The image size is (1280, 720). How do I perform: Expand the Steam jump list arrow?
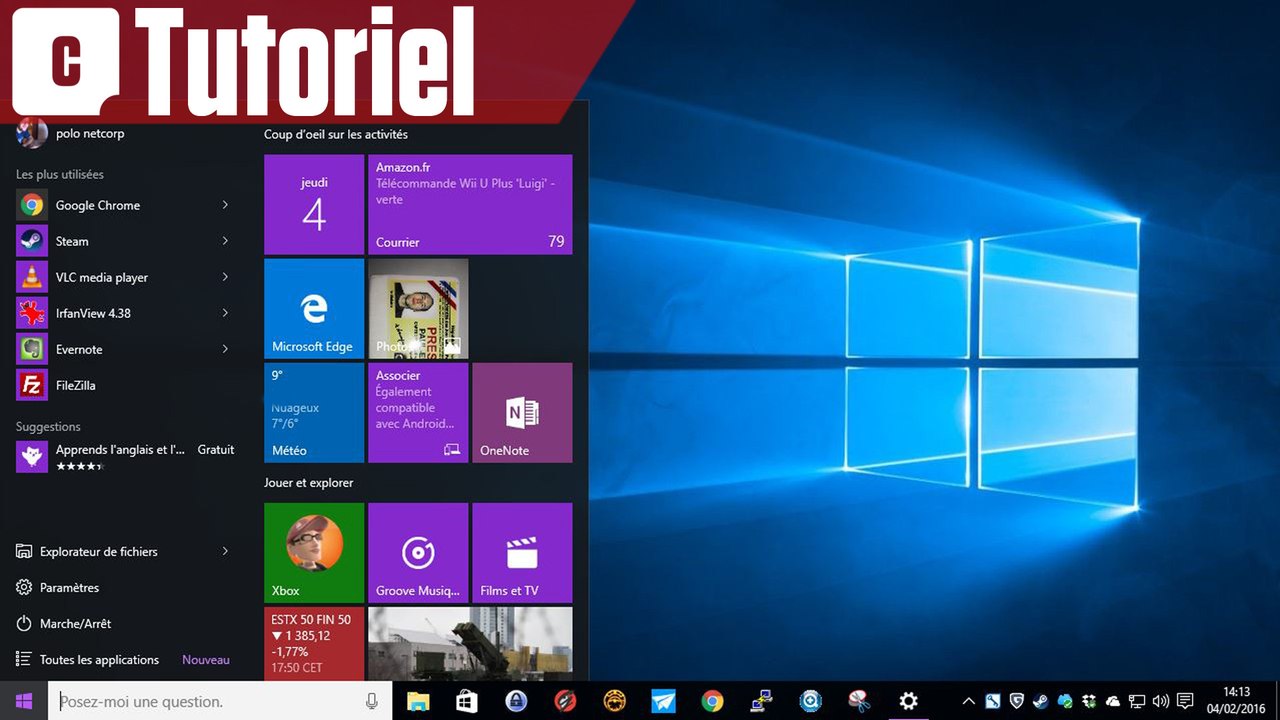click(x=225, y=241)
